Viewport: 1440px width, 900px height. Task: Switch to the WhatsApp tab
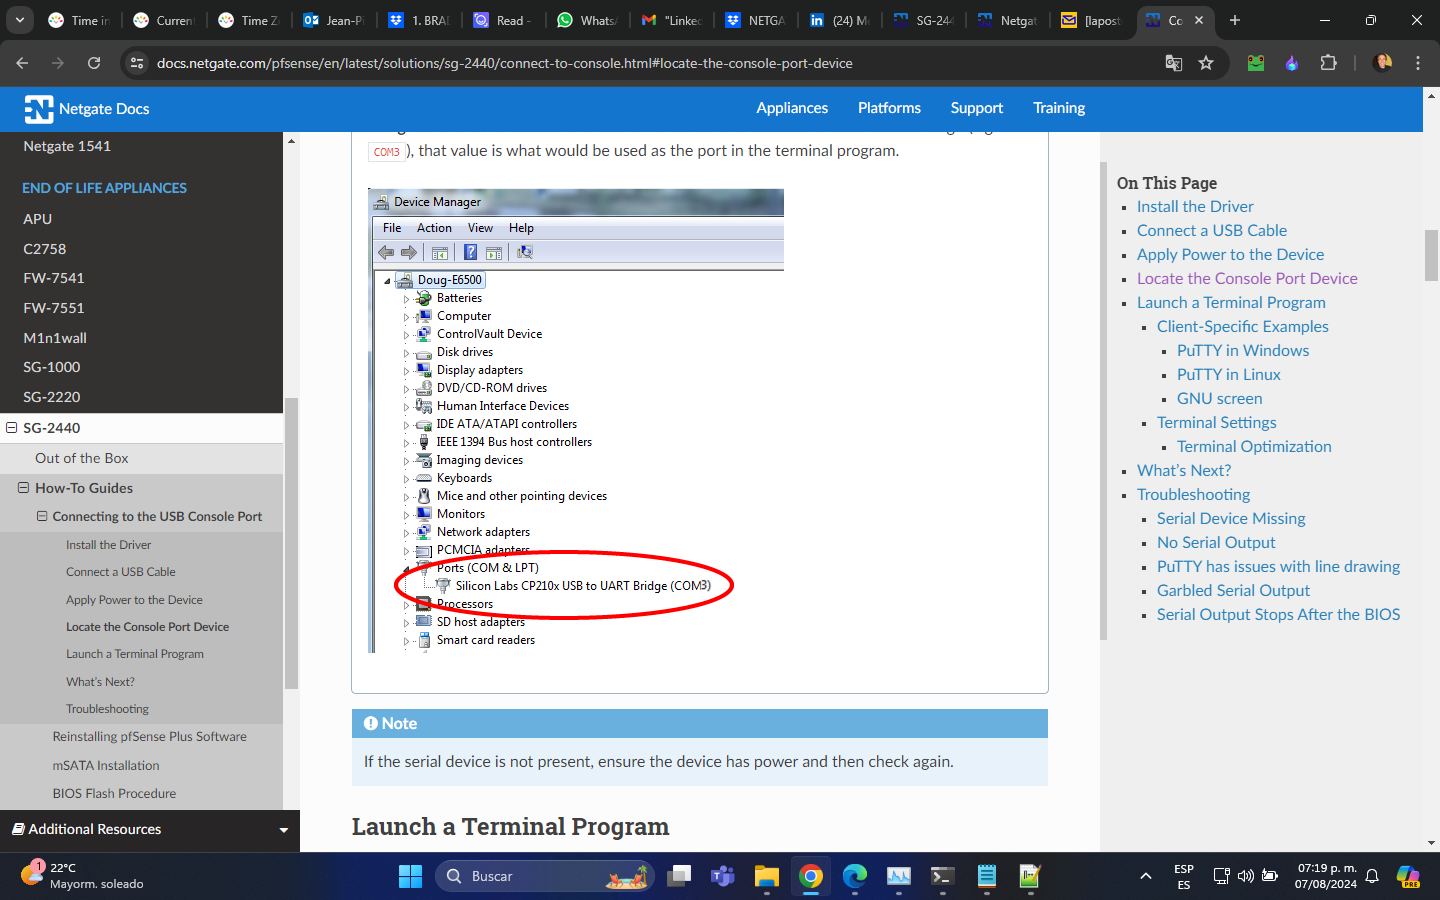point(588,20)
